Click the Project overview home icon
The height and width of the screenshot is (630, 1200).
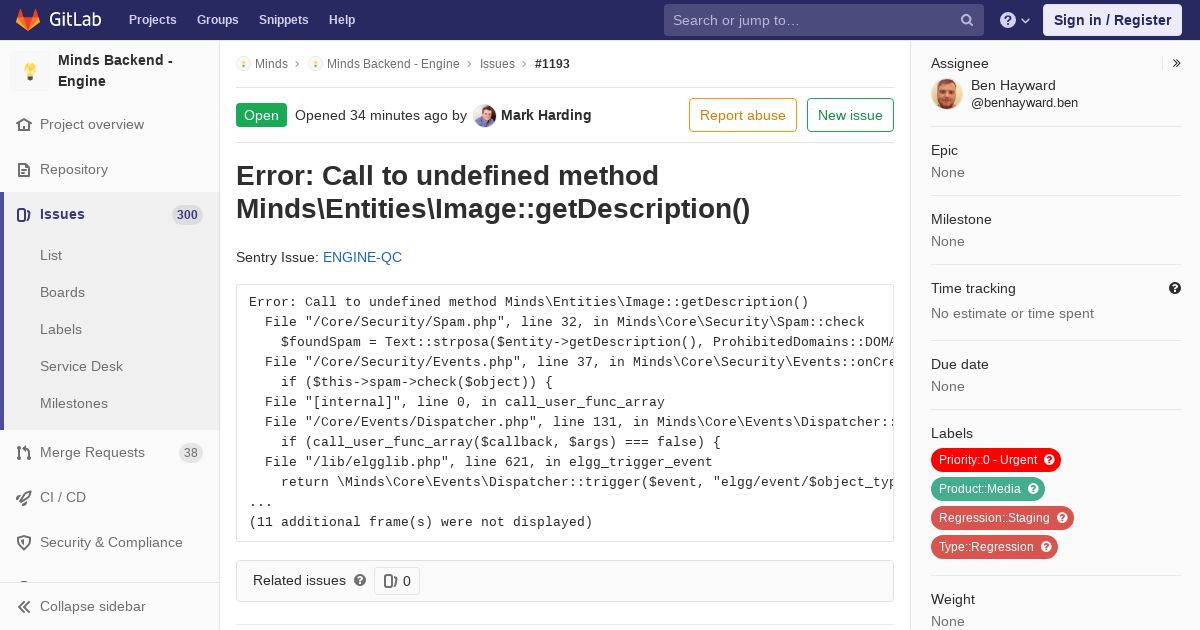[24, 125]
